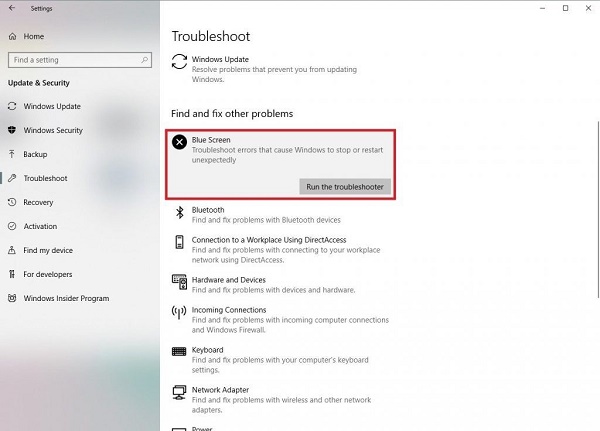Select the Bluetooth troubleshooter title

pos(208,210)
